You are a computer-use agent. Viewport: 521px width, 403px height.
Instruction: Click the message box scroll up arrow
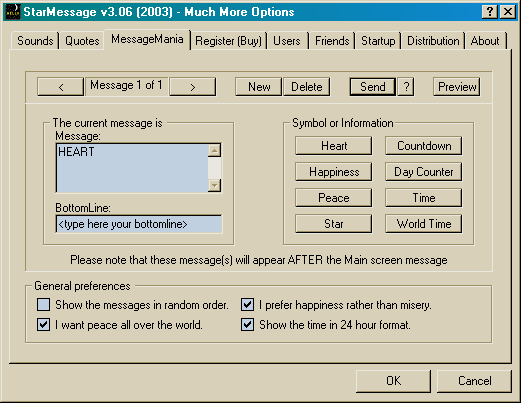point(214,150)
